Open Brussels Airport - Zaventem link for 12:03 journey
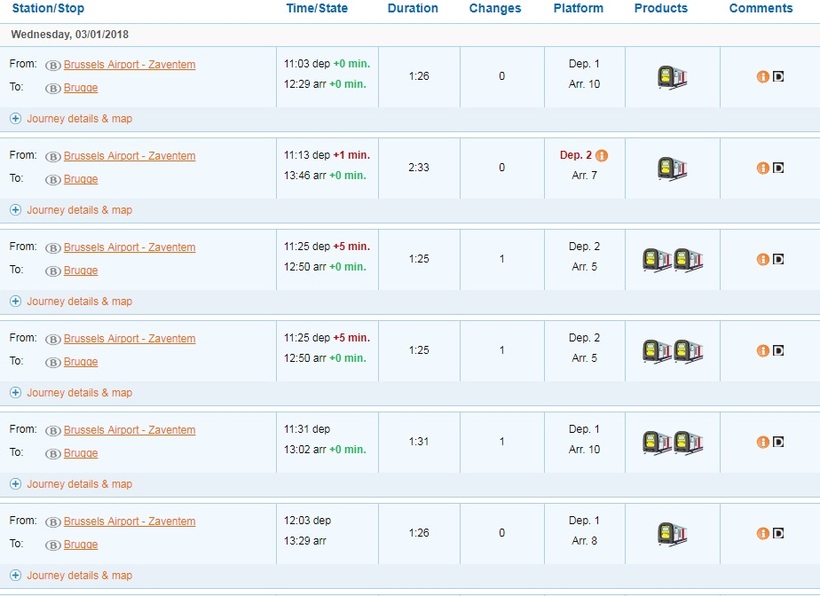 pyautogui.click(x=130, y=522)
